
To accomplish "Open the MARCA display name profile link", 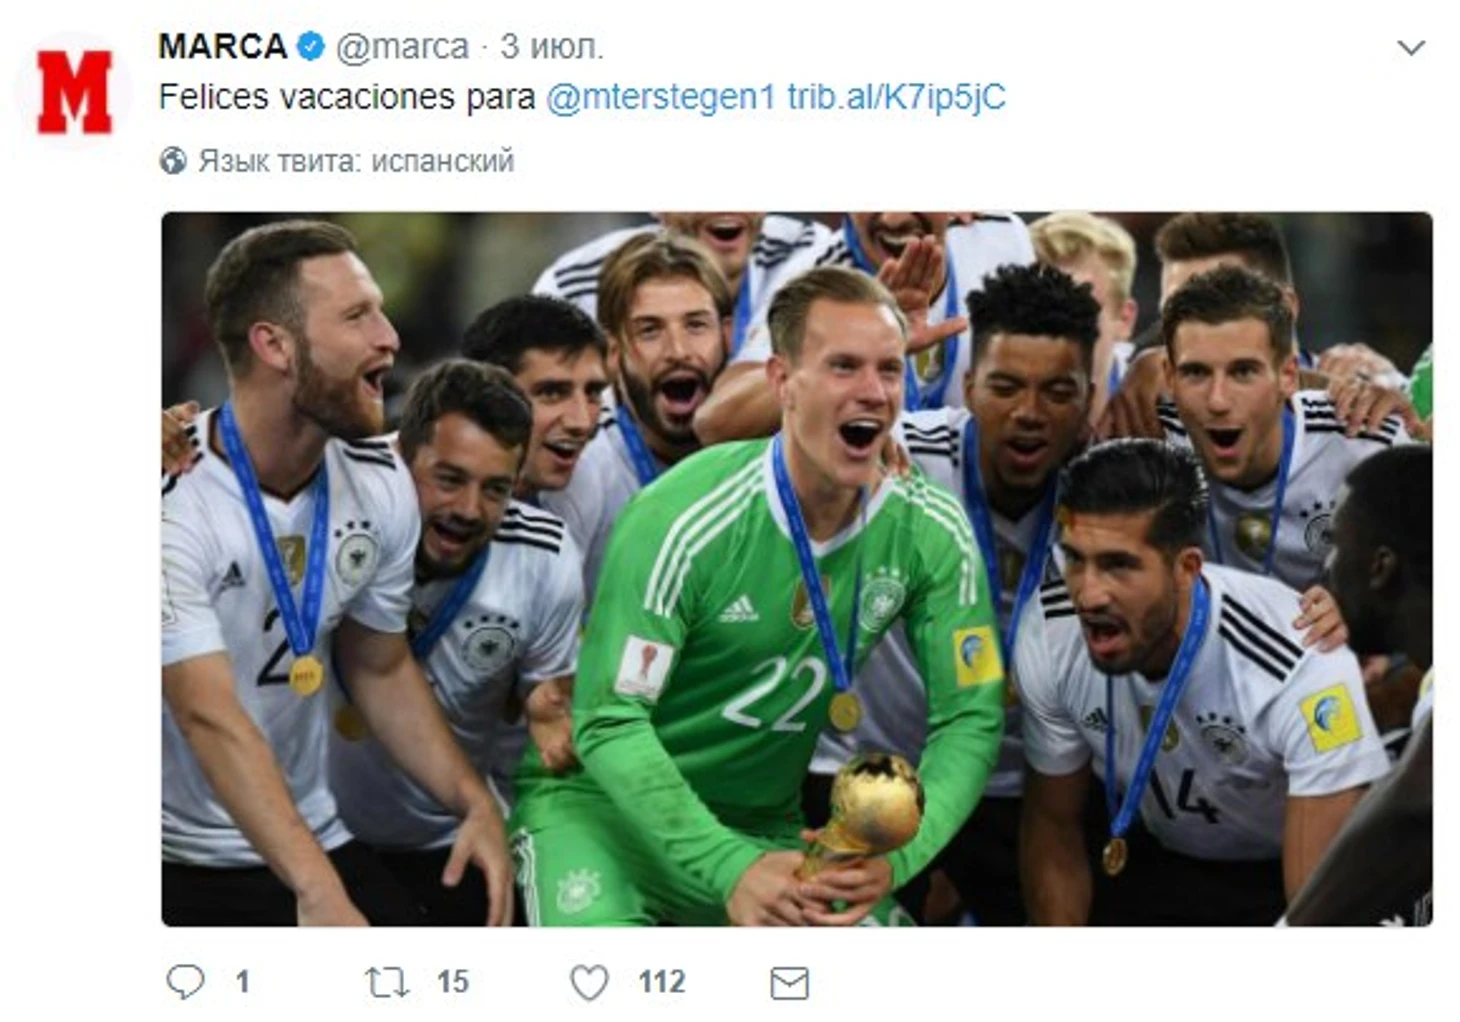I will coord(223,46).
